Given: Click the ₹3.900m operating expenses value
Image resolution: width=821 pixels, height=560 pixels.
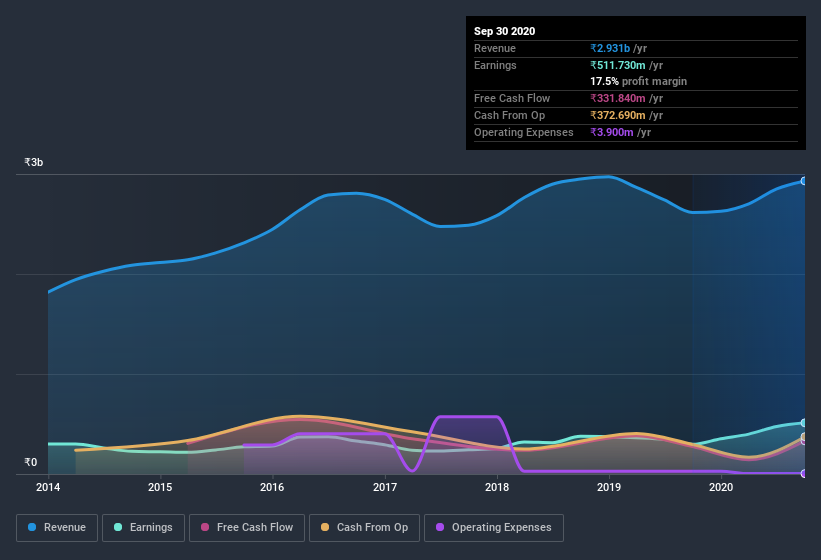Looking at the screenshot, I should click(612, 132).
